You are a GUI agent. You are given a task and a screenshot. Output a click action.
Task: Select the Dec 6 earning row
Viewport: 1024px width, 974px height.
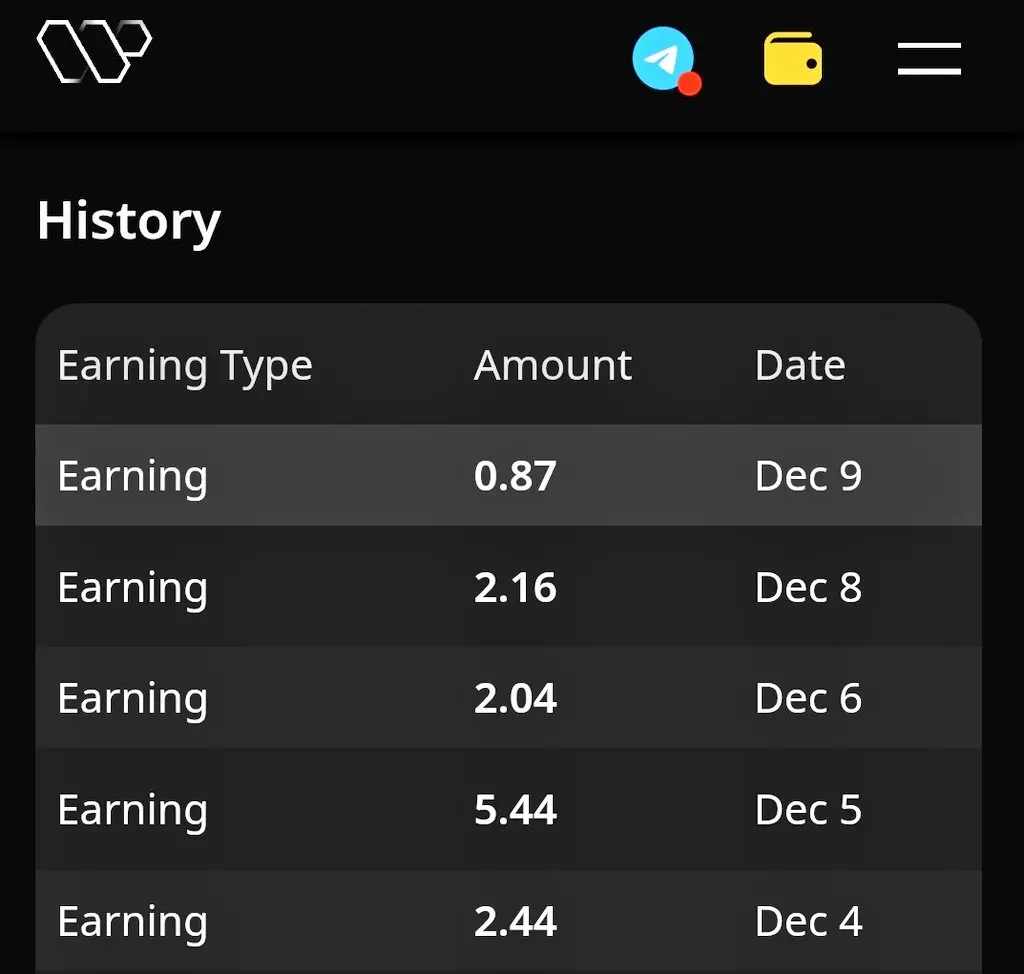pyautogui.click(x=508, y=698)
